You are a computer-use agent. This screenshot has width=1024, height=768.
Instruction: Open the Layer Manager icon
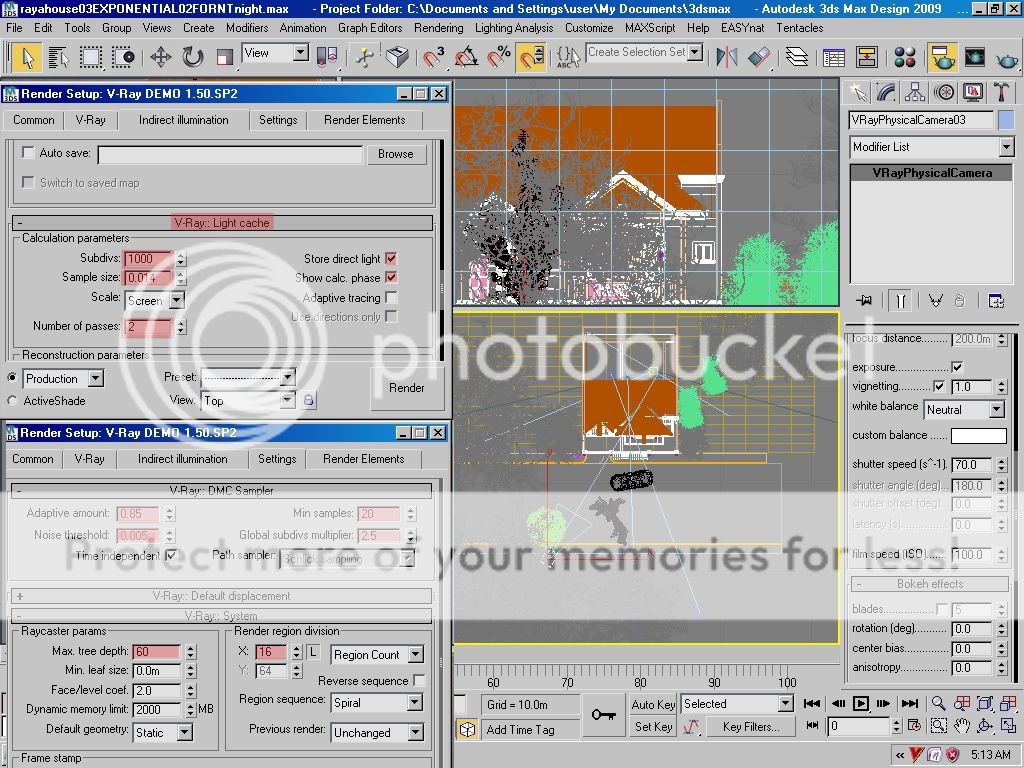pyautogui.click(x=796, y=57)
